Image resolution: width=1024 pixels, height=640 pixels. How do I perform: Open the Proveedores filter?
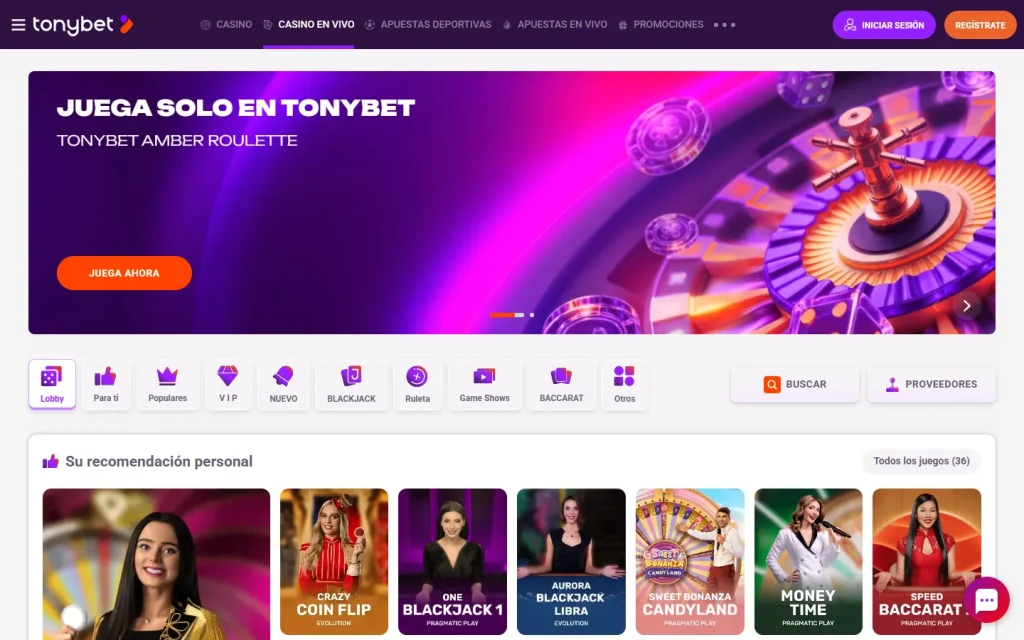(931, 384)
